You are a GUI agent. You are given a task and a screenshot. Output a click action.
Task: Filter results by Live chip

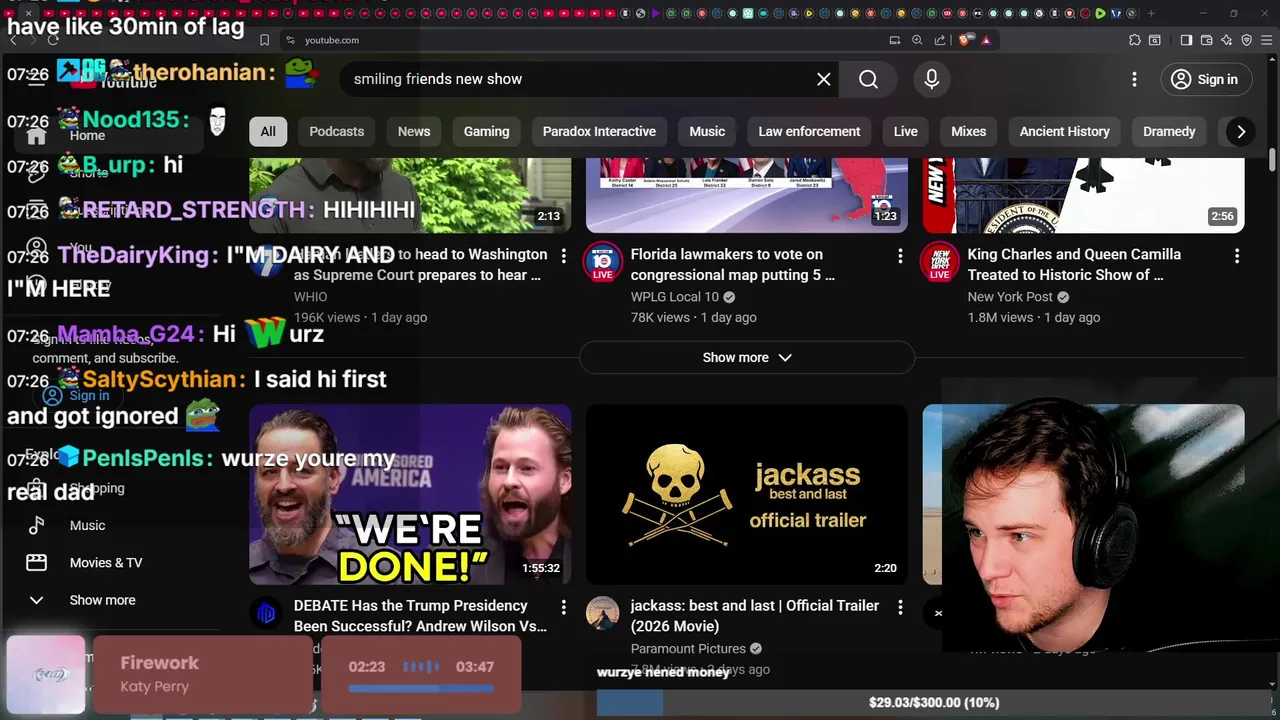(906, 131)
